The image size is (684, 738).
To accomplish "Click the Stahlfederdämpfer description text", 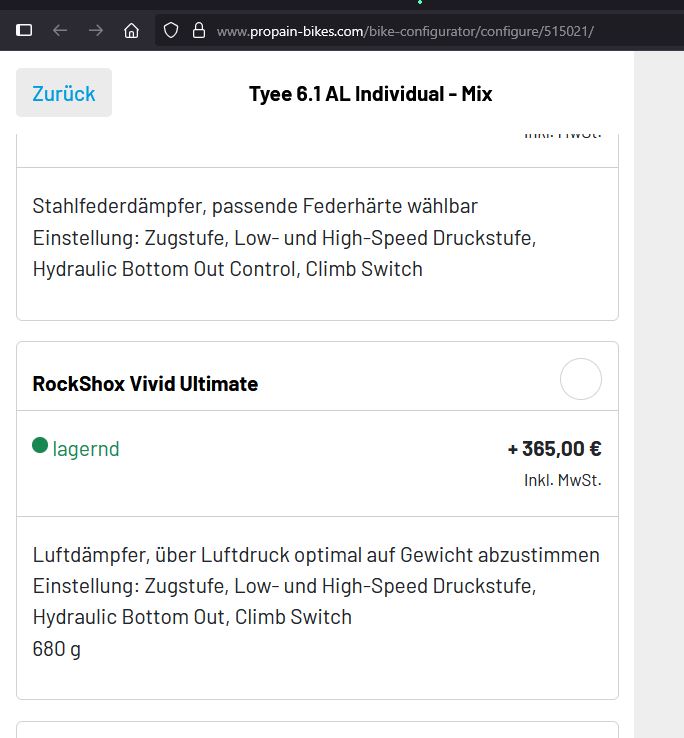I will pos(255,207).
